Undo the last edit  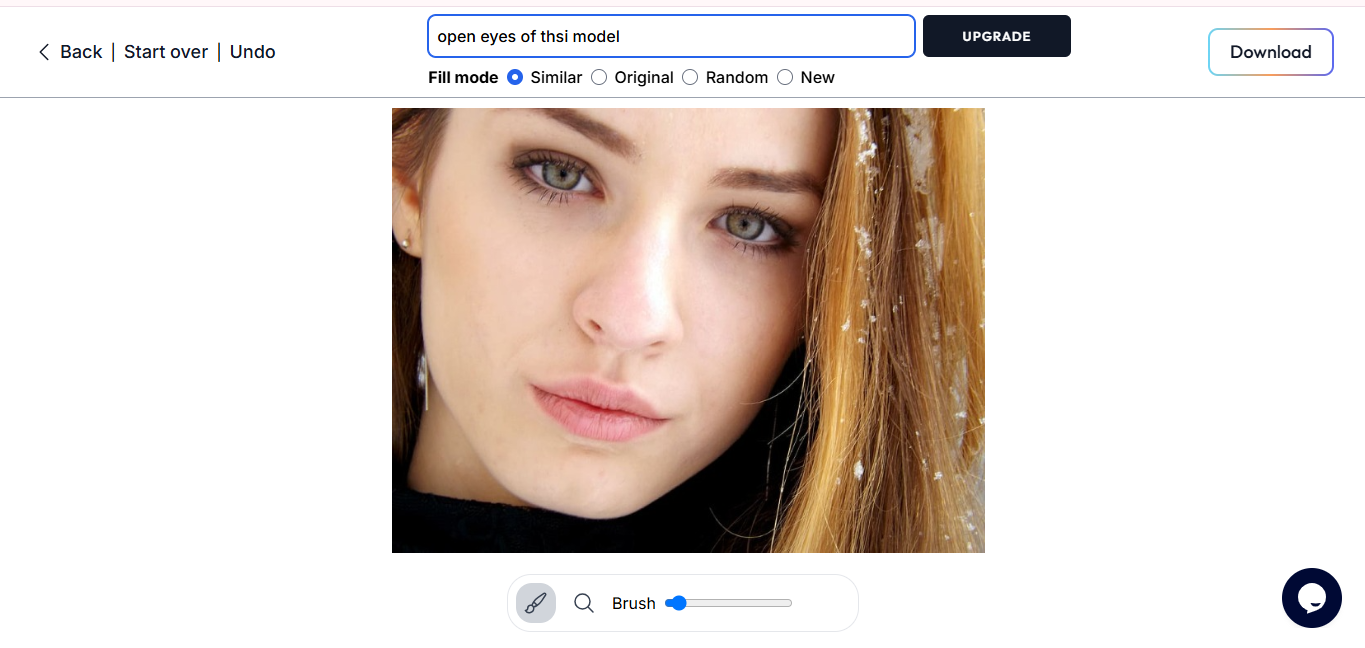point(253,52)
